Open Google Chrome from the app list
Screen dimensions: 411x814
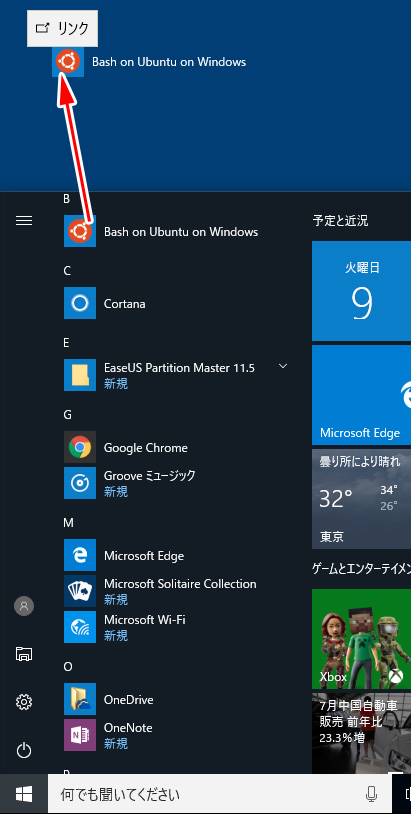tap(175, 447)
